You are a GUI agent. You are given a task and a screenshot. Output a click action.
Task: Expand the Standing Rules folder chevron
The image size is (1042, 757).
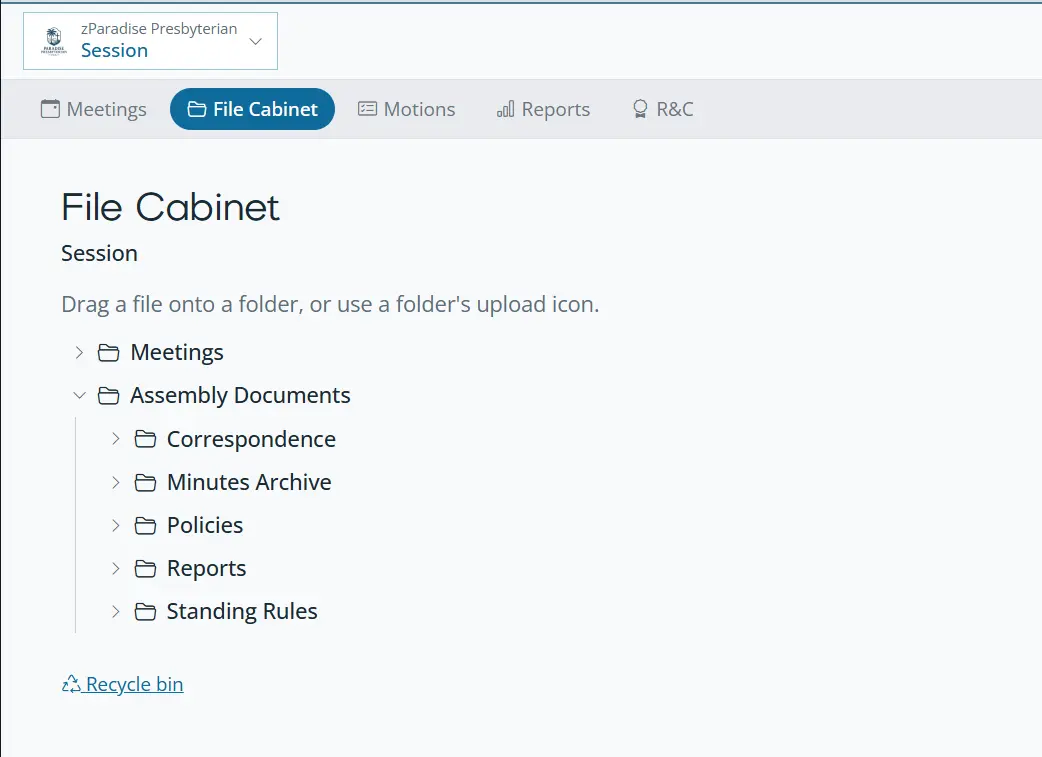click(116, 611)
